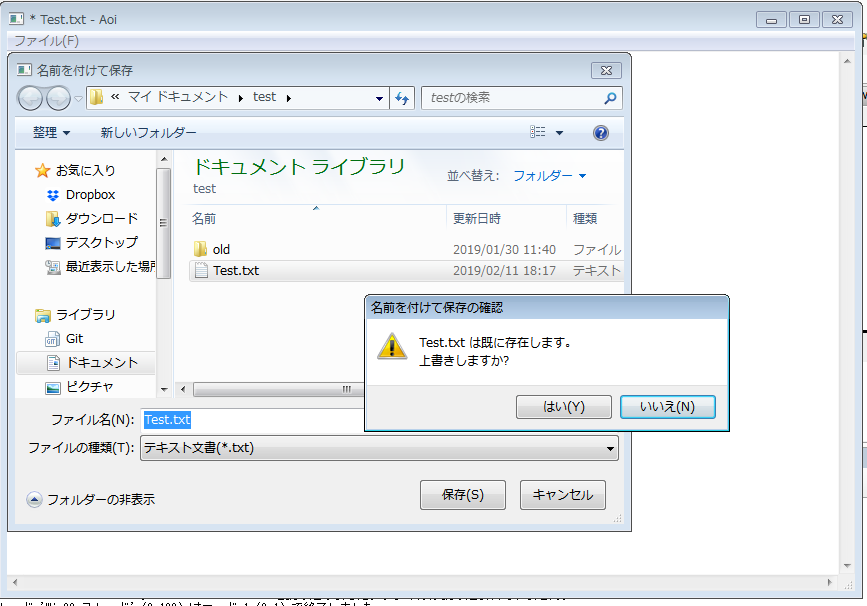Viewport: 867px width, 606px height.
Task: Select ドキュメント in the navigation pane
Action: pyautogui.click(x=102, y=363)
